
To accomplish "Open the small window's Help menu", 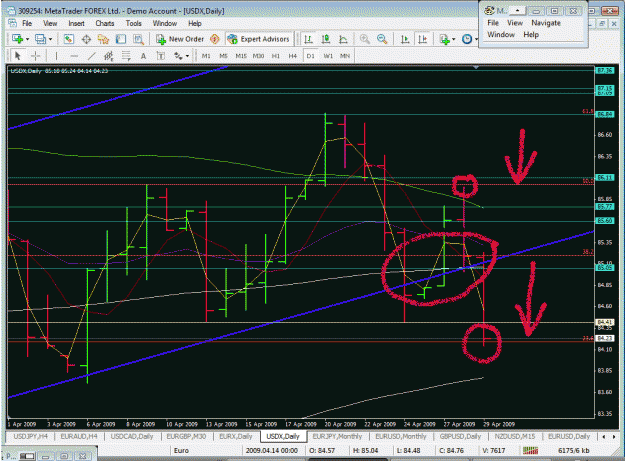I will point(531,35).
